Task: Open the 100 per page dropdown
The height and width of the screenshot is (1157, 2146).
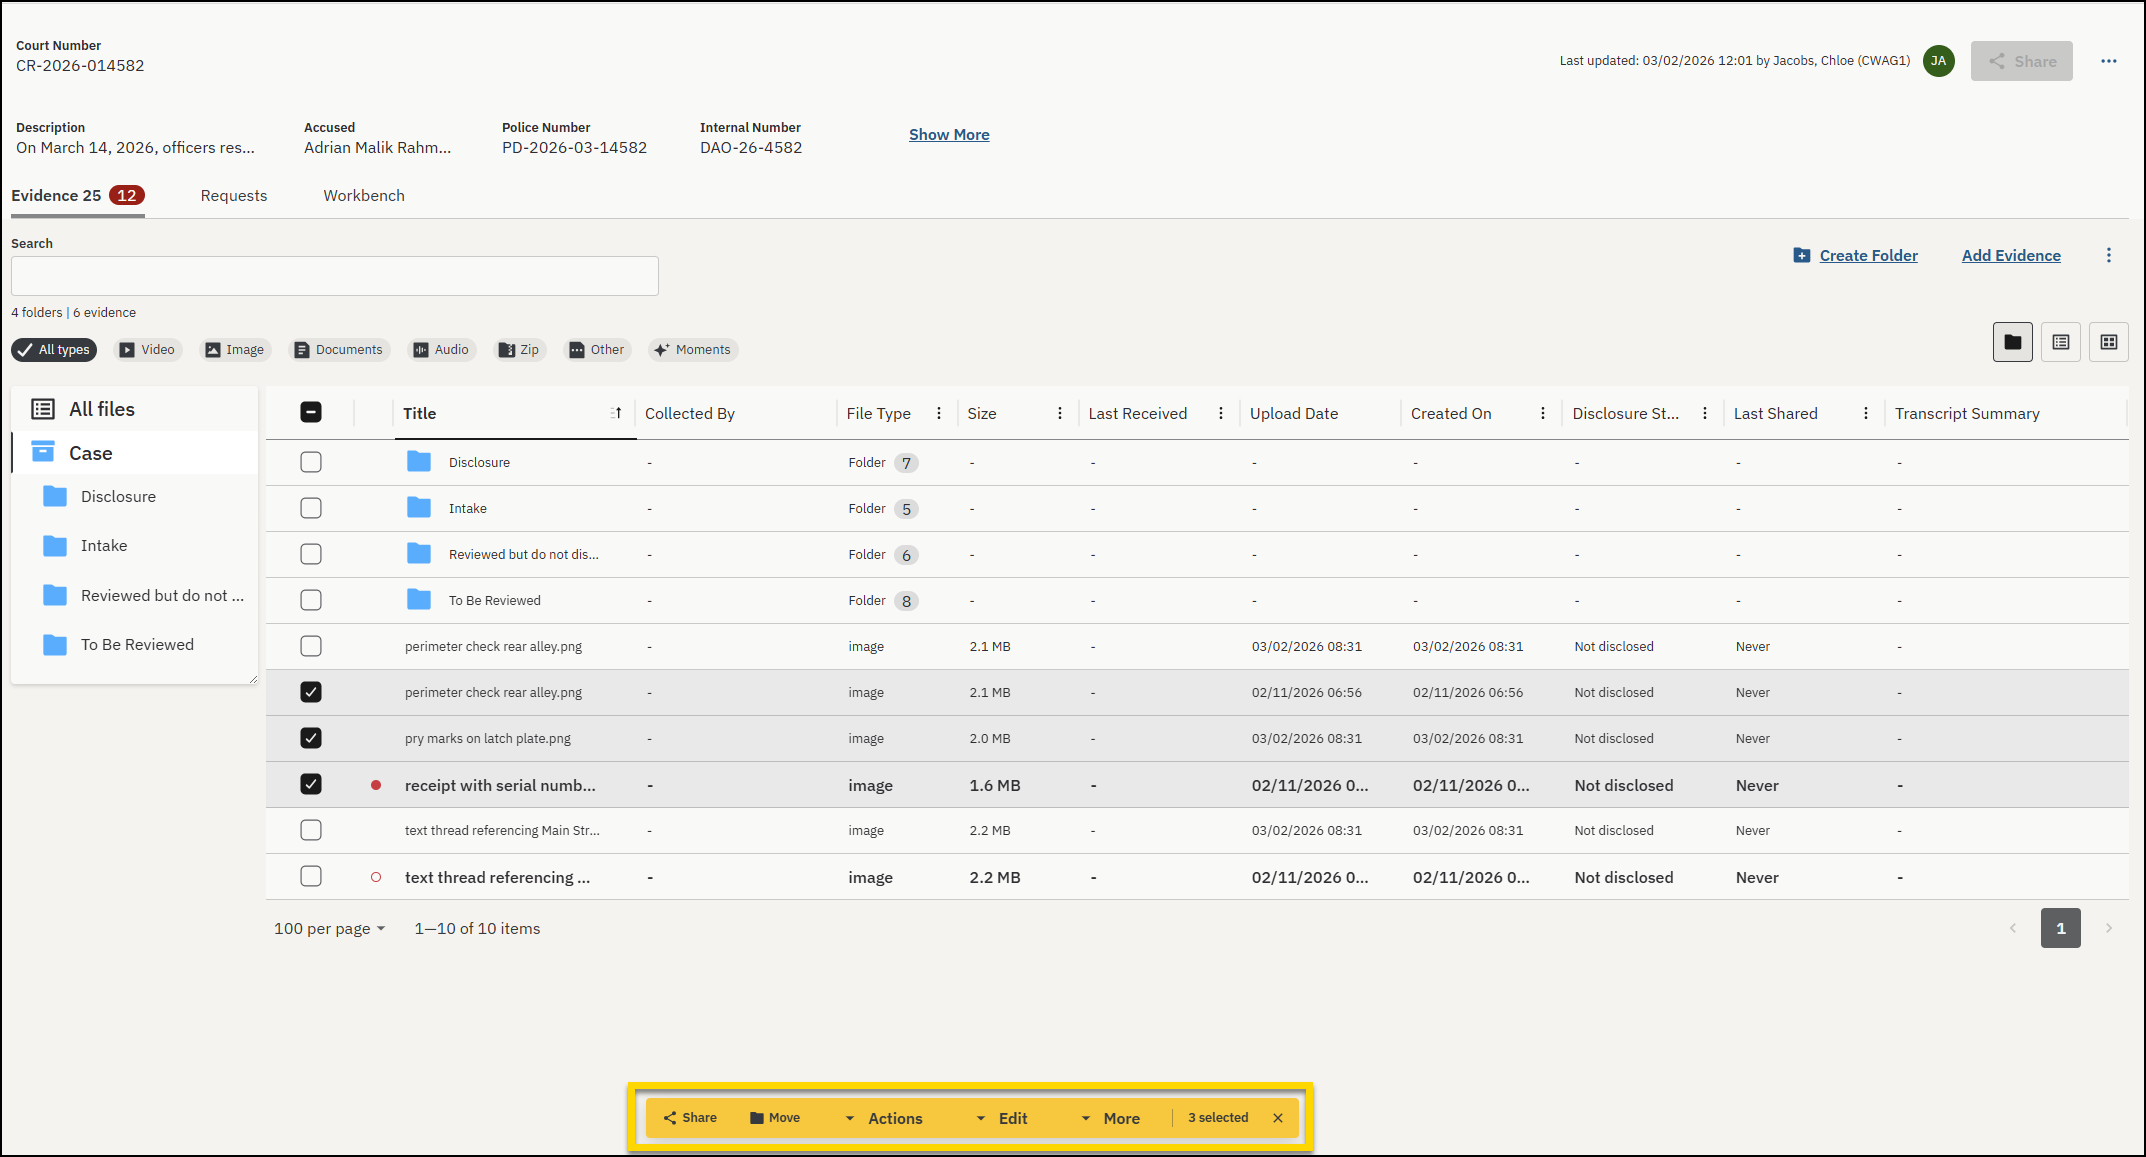Action: point(328,928)
